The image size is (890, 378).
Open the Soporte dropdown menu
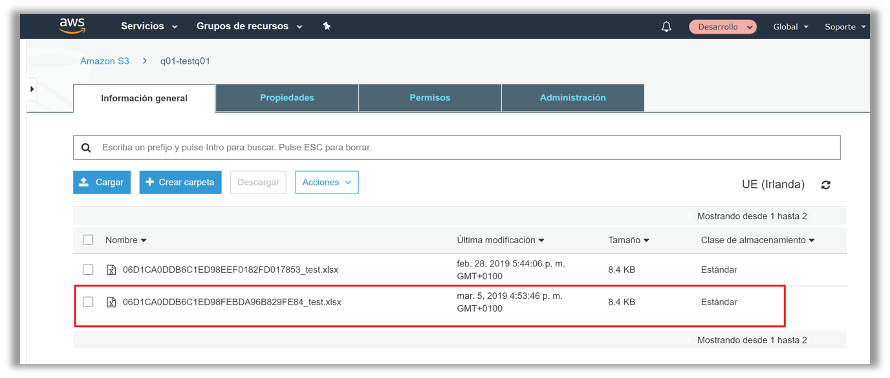pos(845,27)
